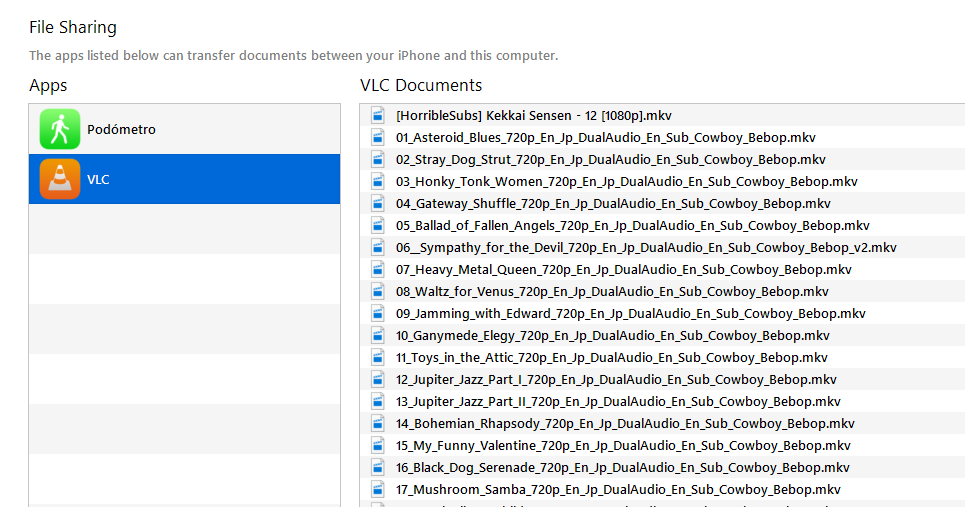
Task: Select the 02_Stray_Dog_Strut file name
Action: (610, 159)
